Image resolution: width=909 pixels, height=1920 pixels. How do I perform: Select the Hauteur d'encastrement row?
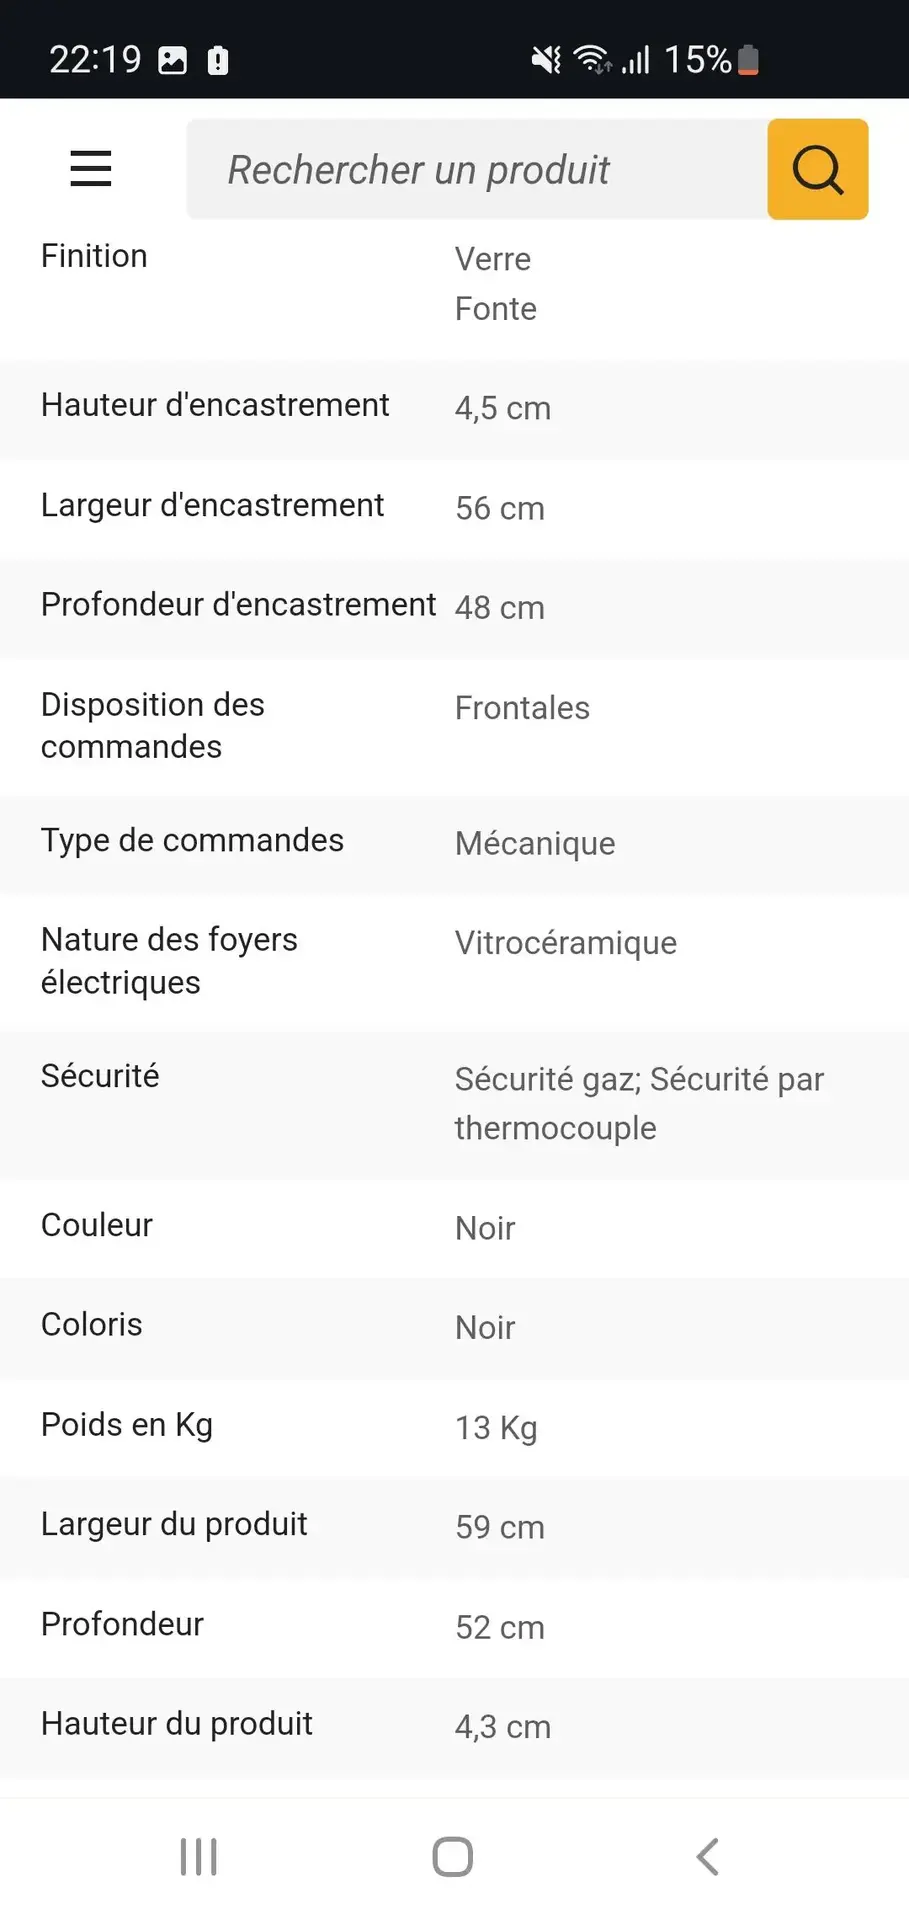[454, 409]
